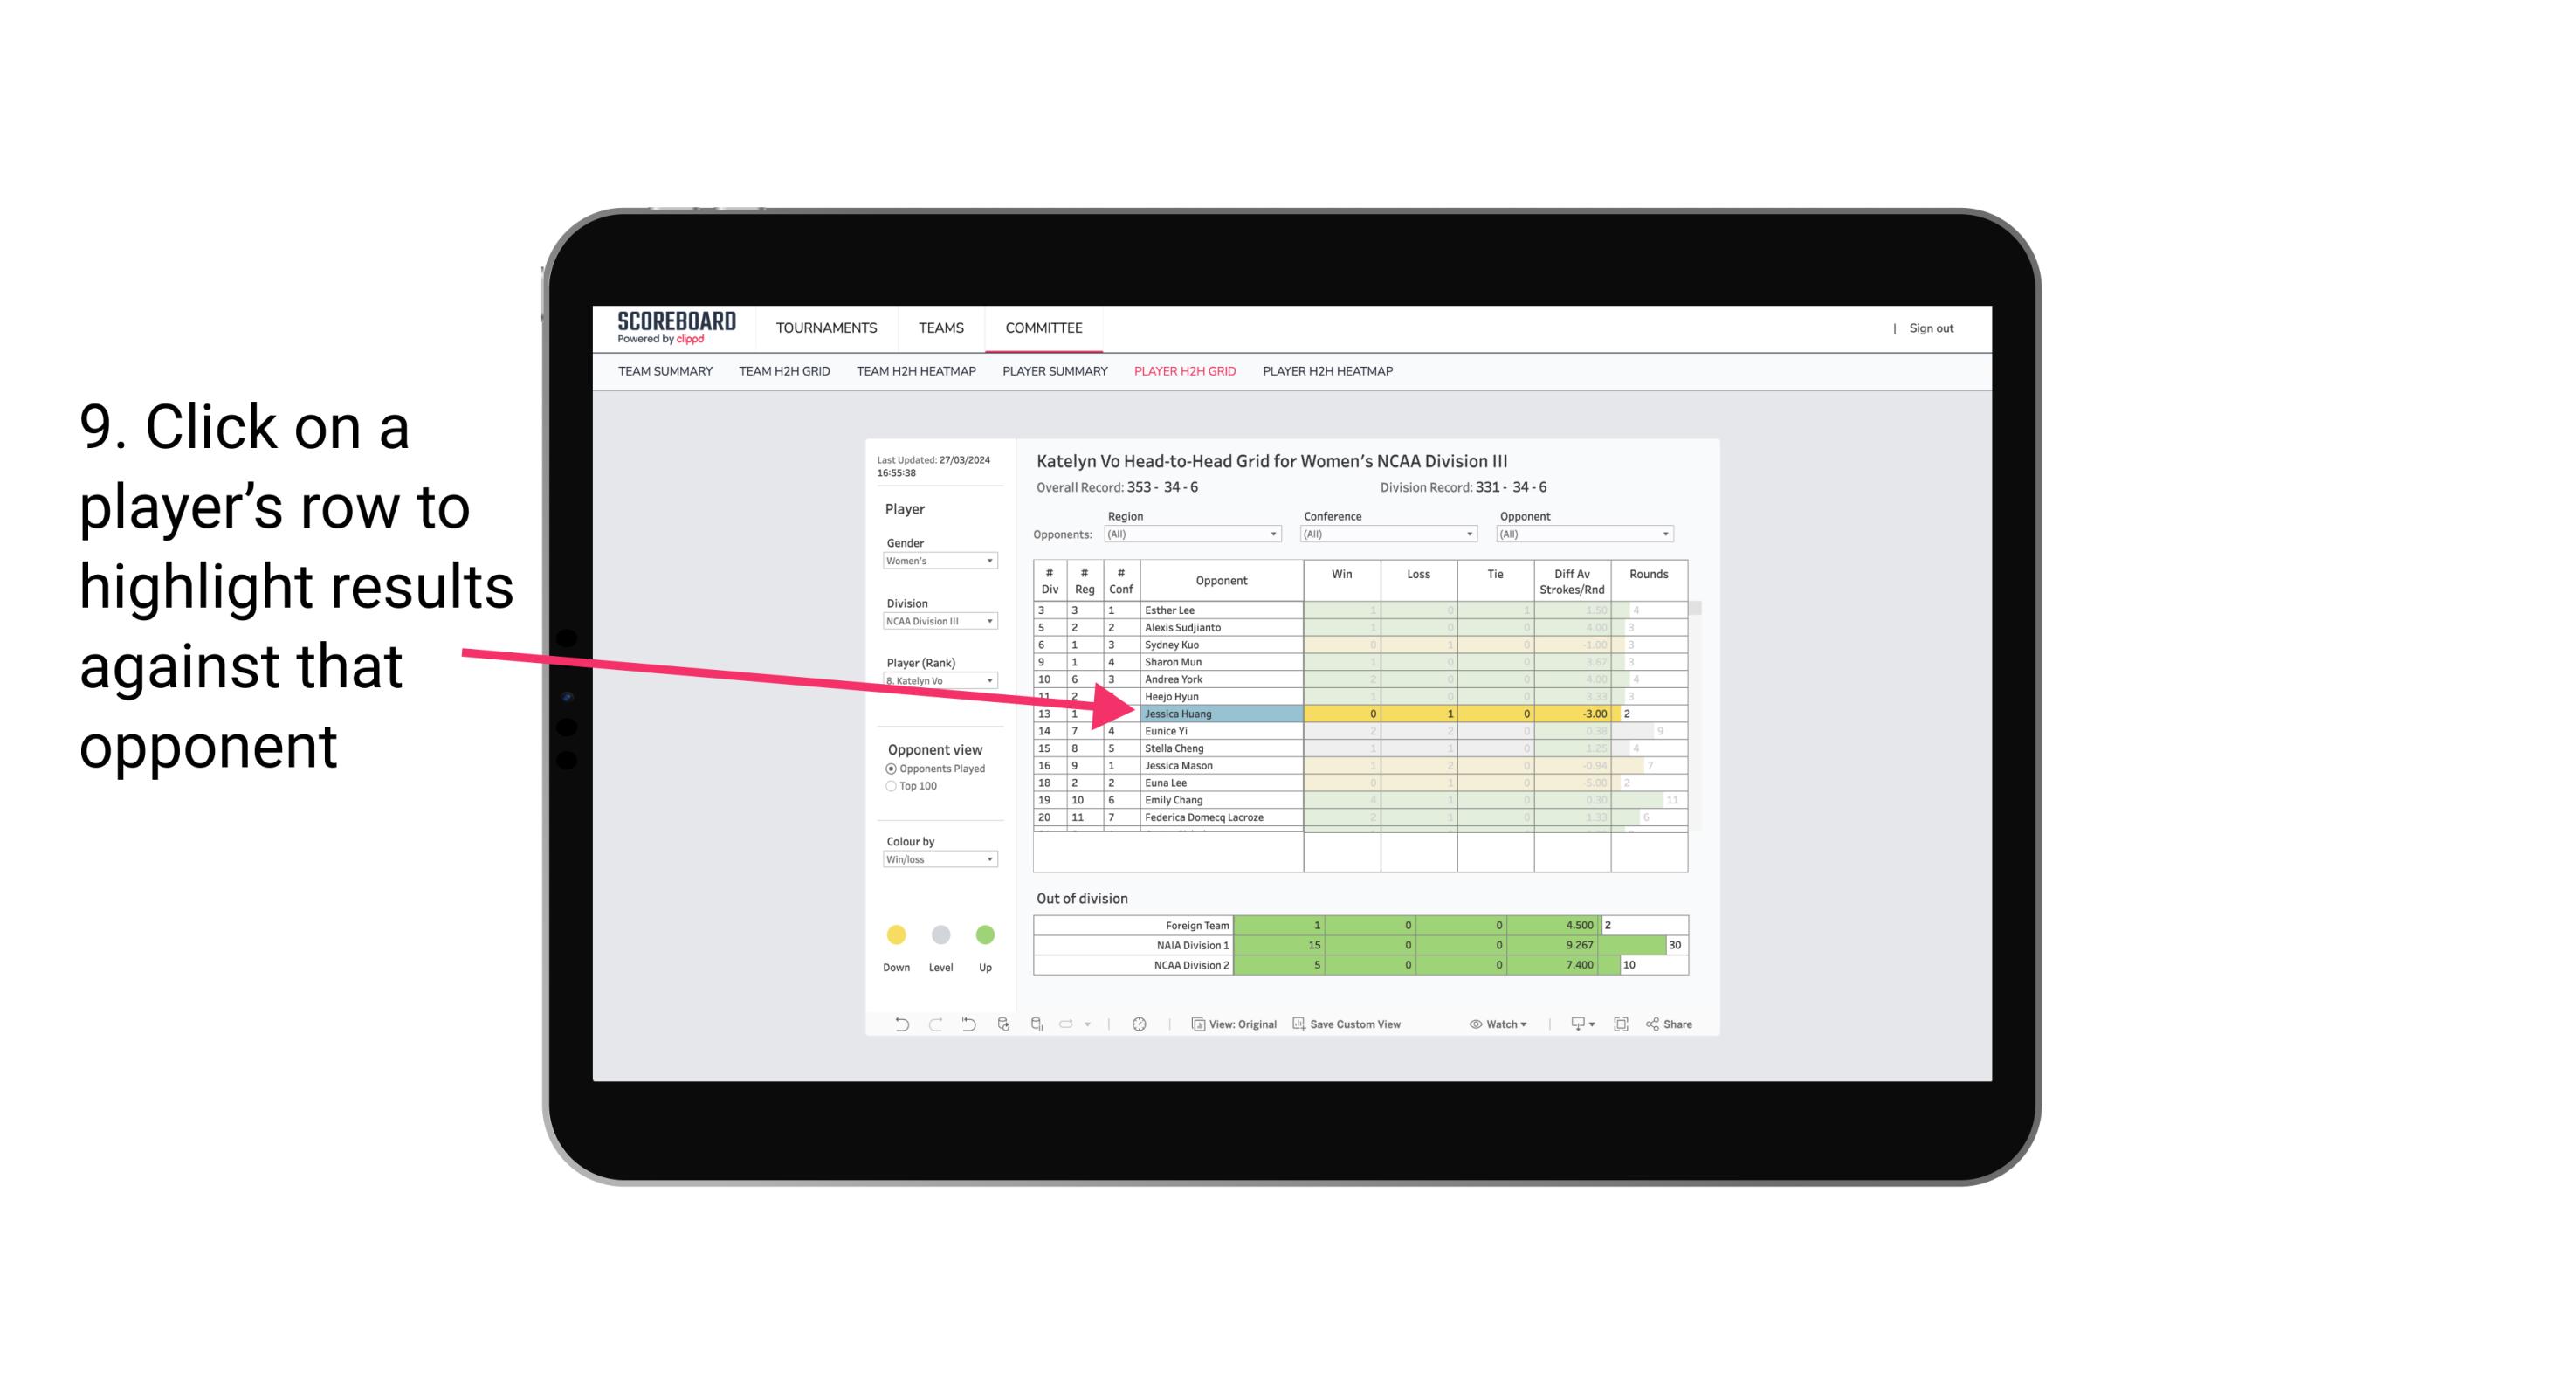Click the export/download icon in toolbar
Image resolution: width=2576 pixels, height=1386 pixels.
pos(1581,1026)
